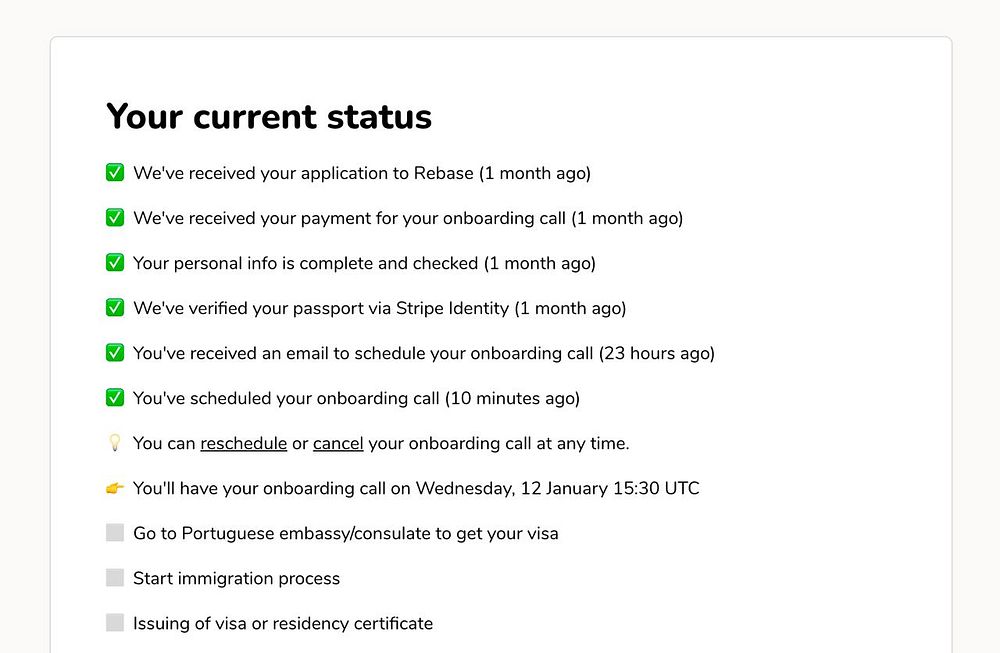Tick the Issuing of visa checkbox
This screenshot has width=1000, height=653.
coord(115,623)
